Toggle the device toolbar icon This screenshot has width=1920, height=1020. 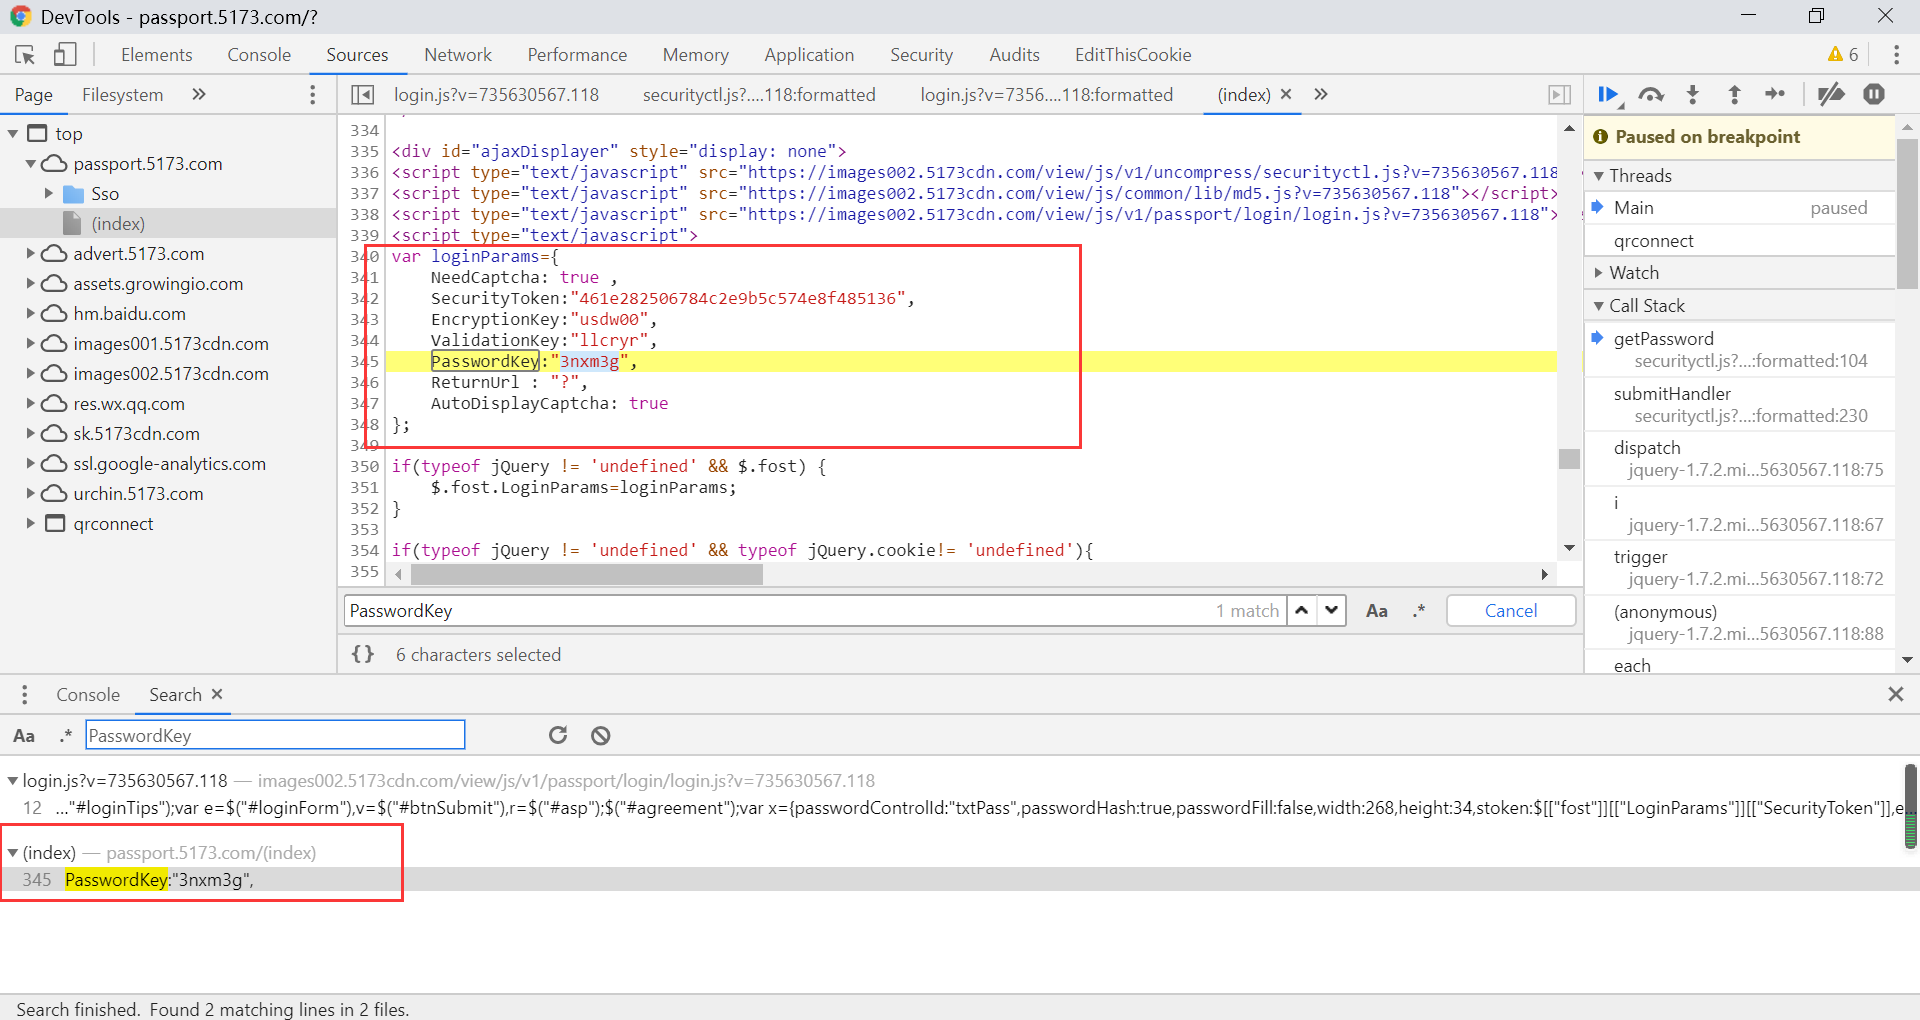pos(65,55)
